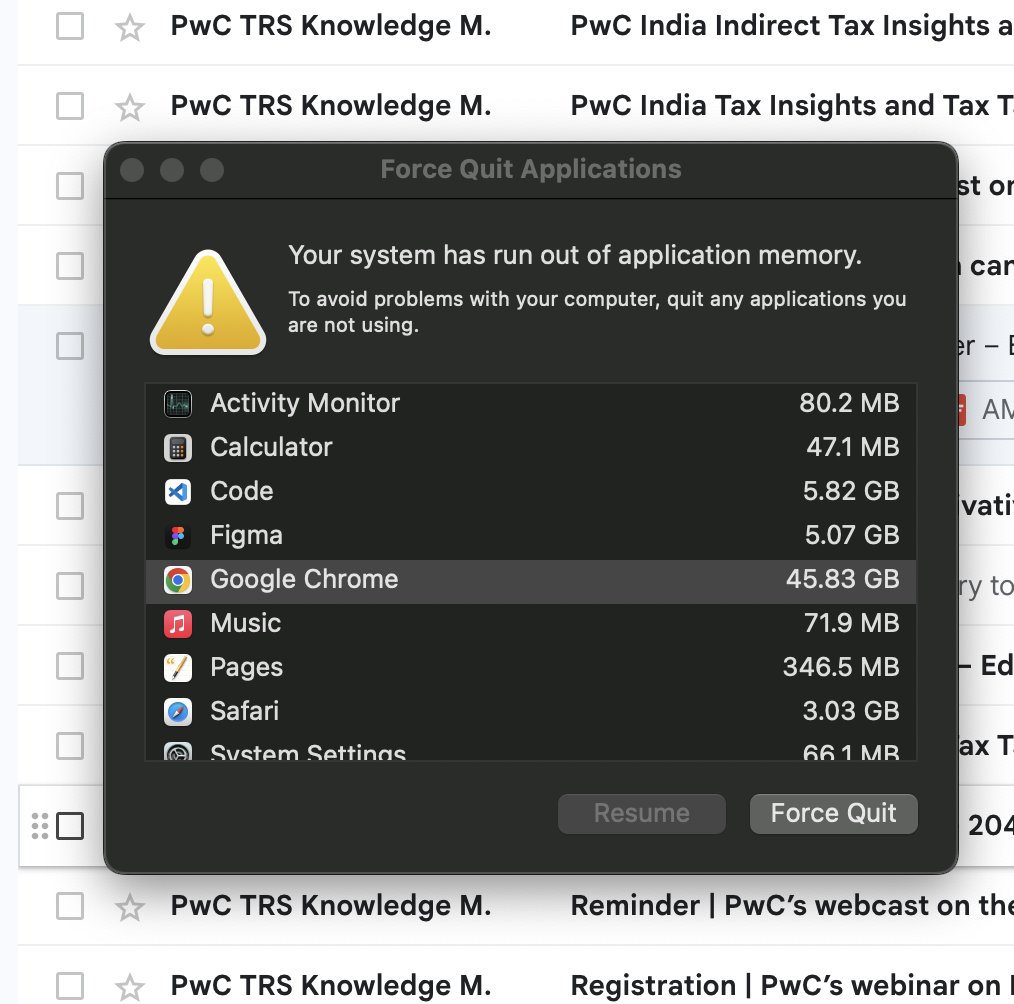Click the leftmost grey window control dot
The height and width of the screenshot is (1004, 1014).
click(x=132, y=170)
